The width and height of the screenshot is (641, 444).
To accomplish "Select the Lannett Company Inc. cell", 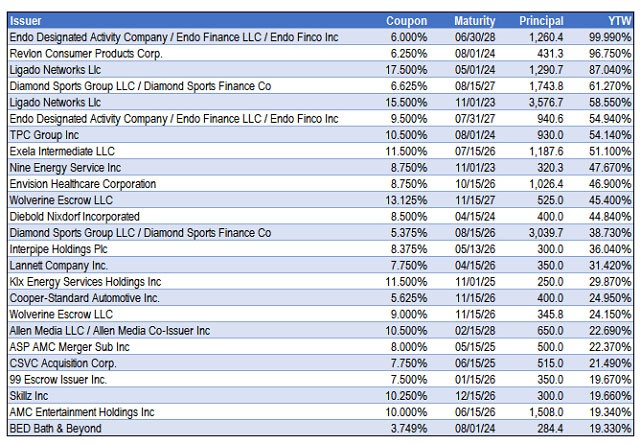I will [x=59, y=265].
